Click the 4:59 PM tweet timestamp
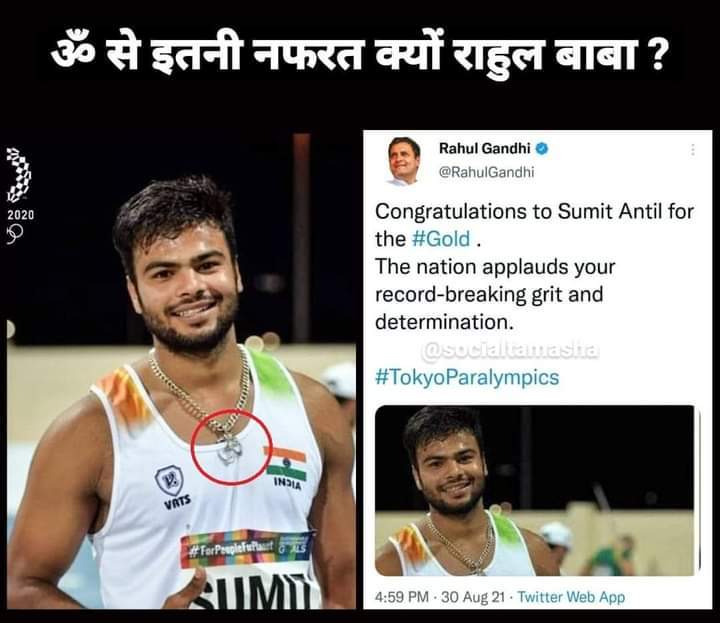 pyautogui.click(x=402, y=597)
